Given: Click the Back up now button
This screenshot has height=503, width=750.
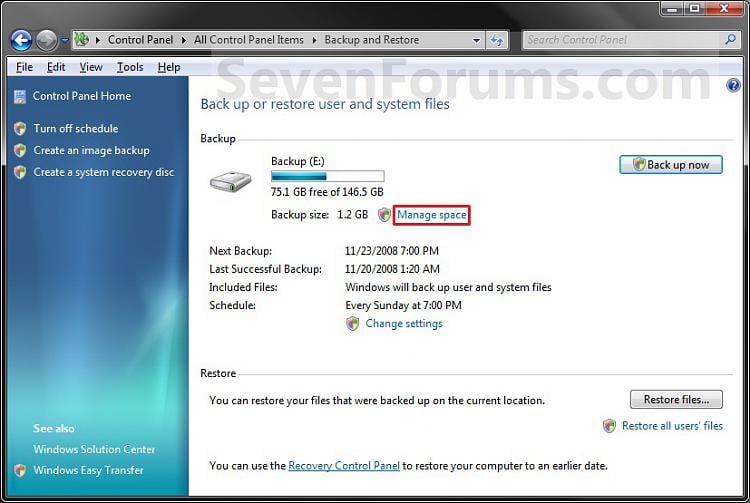Looking at the screenshot, I should tap(671, 165).
